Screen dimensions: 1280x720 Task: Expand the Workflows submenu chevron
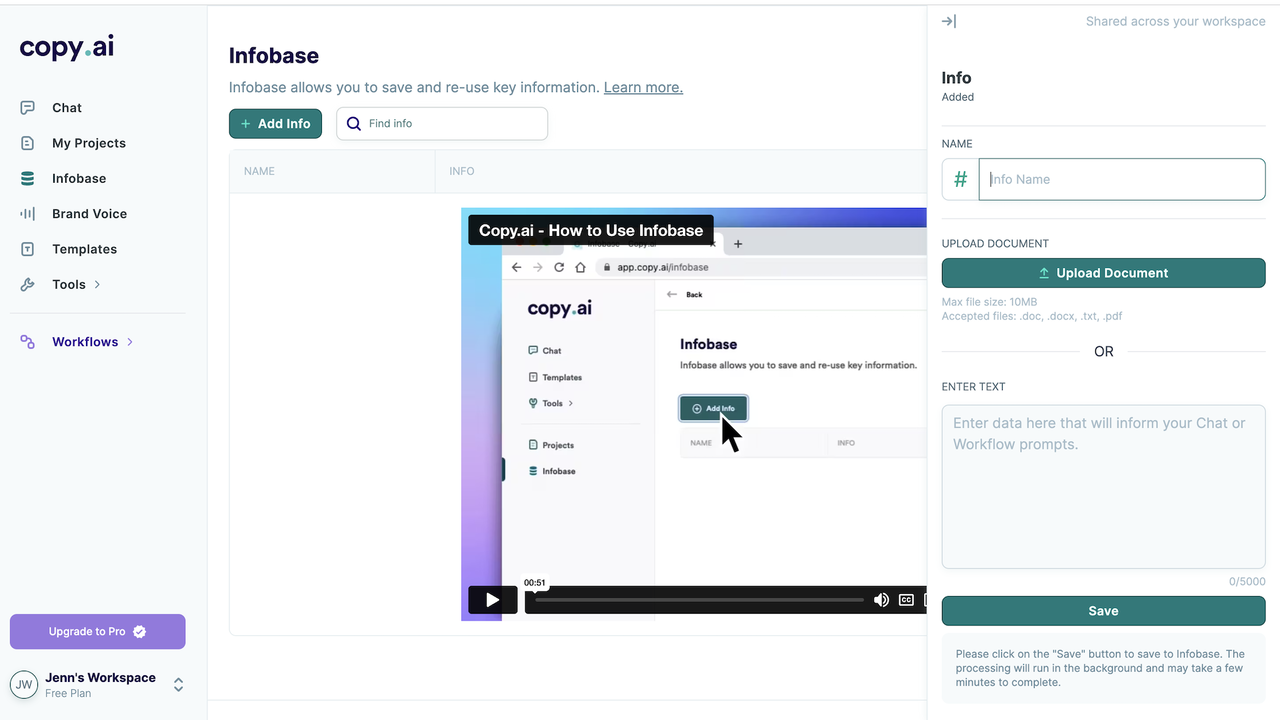[x=130, y=342]
